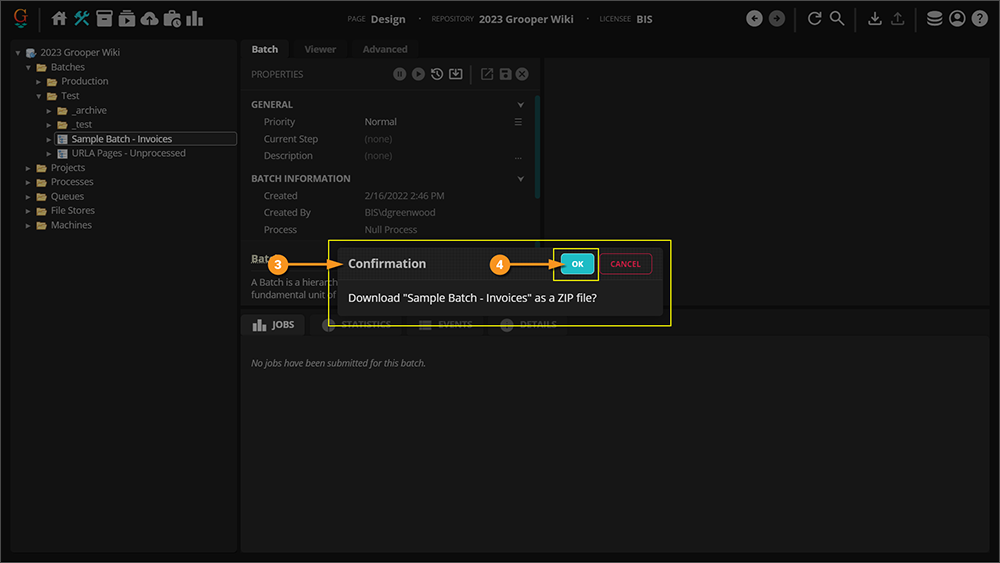Click the top-bar download icon

click(x=875, y=18)
